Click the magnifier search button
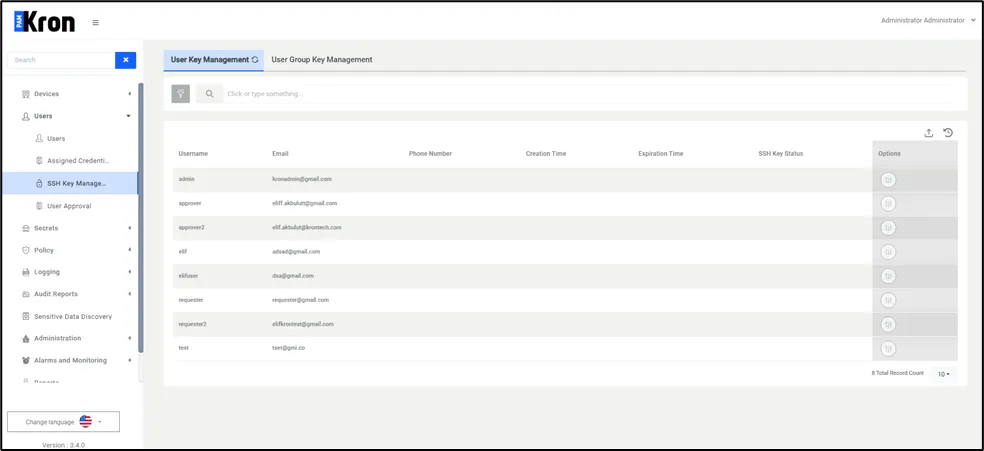 point(209,94)
